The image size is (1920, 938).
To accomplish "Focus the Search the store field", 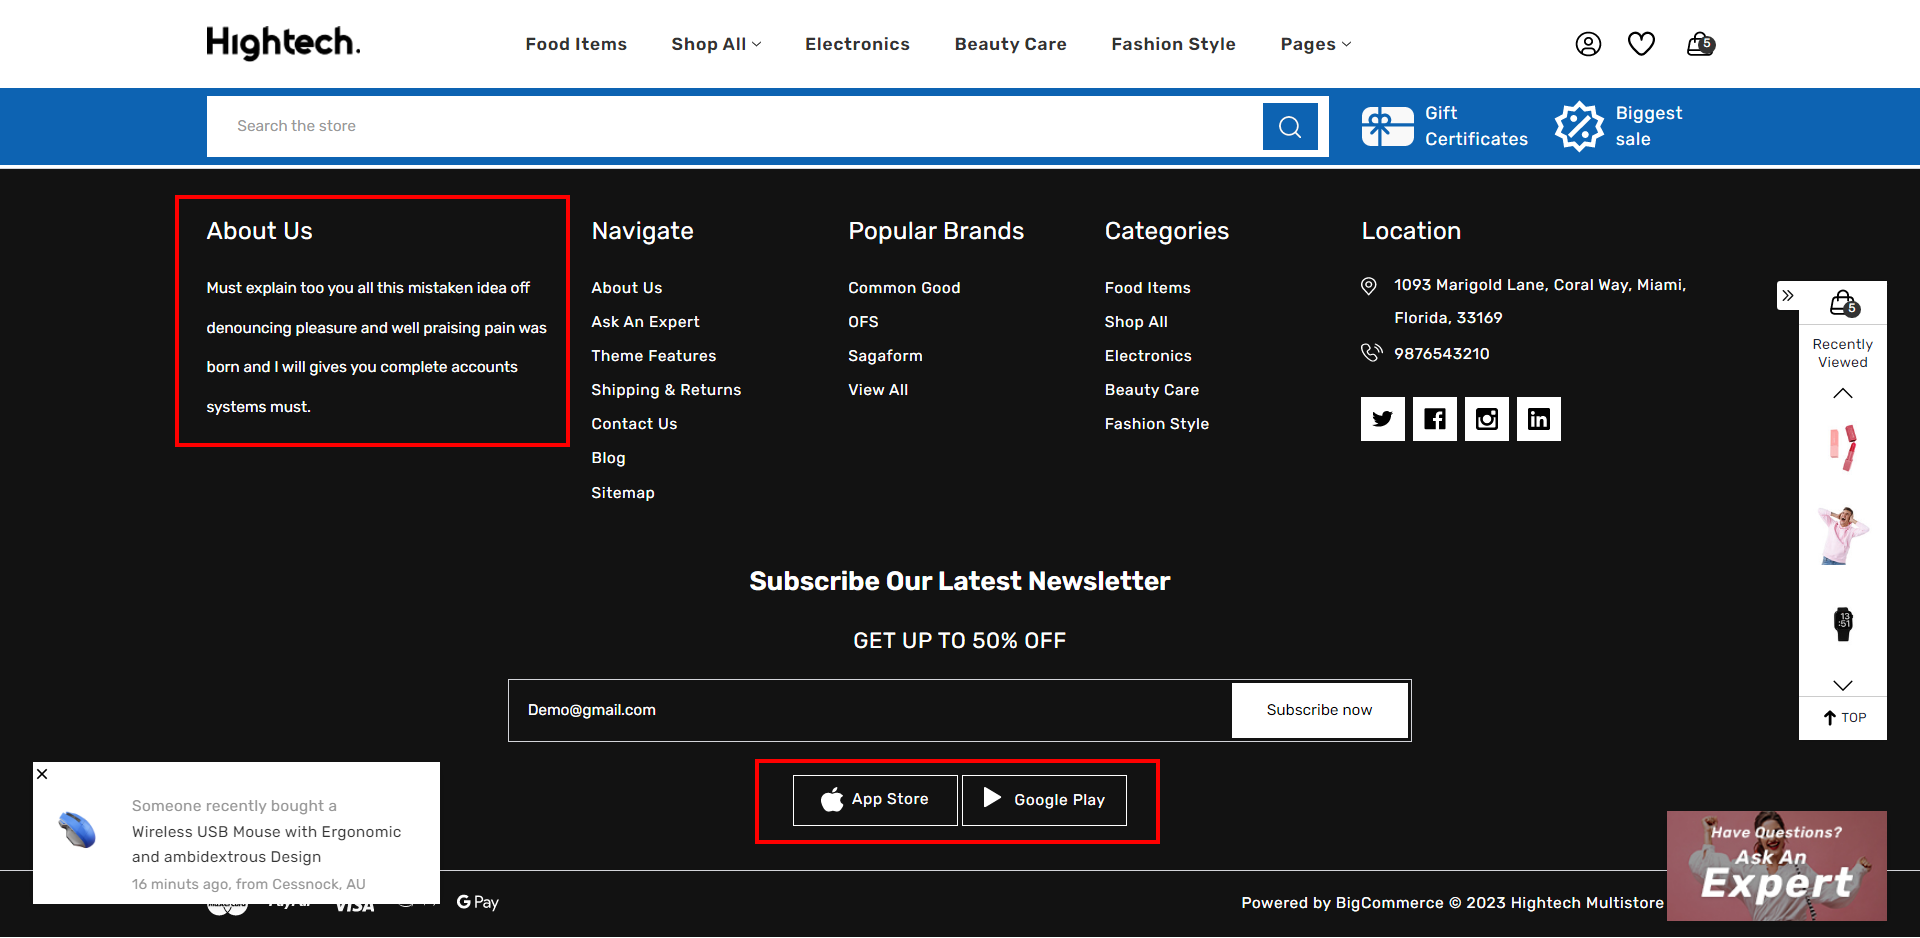I will (734, 127).
